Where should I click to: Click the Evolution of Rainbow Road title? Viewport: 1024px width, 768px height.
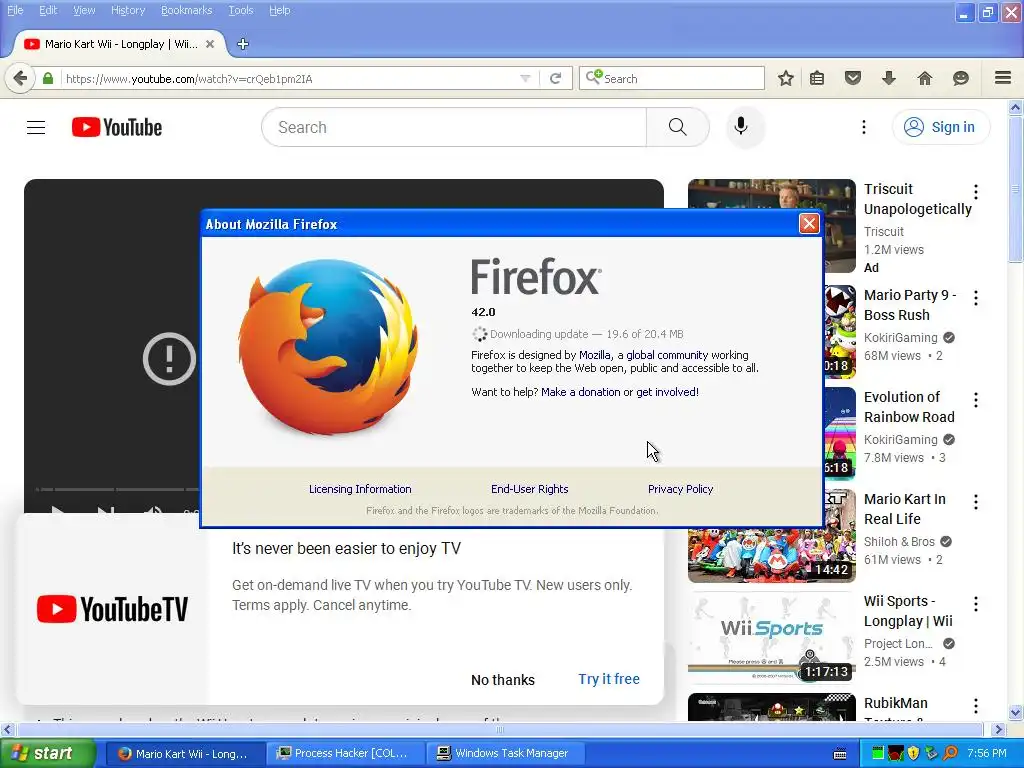[909, 407]
